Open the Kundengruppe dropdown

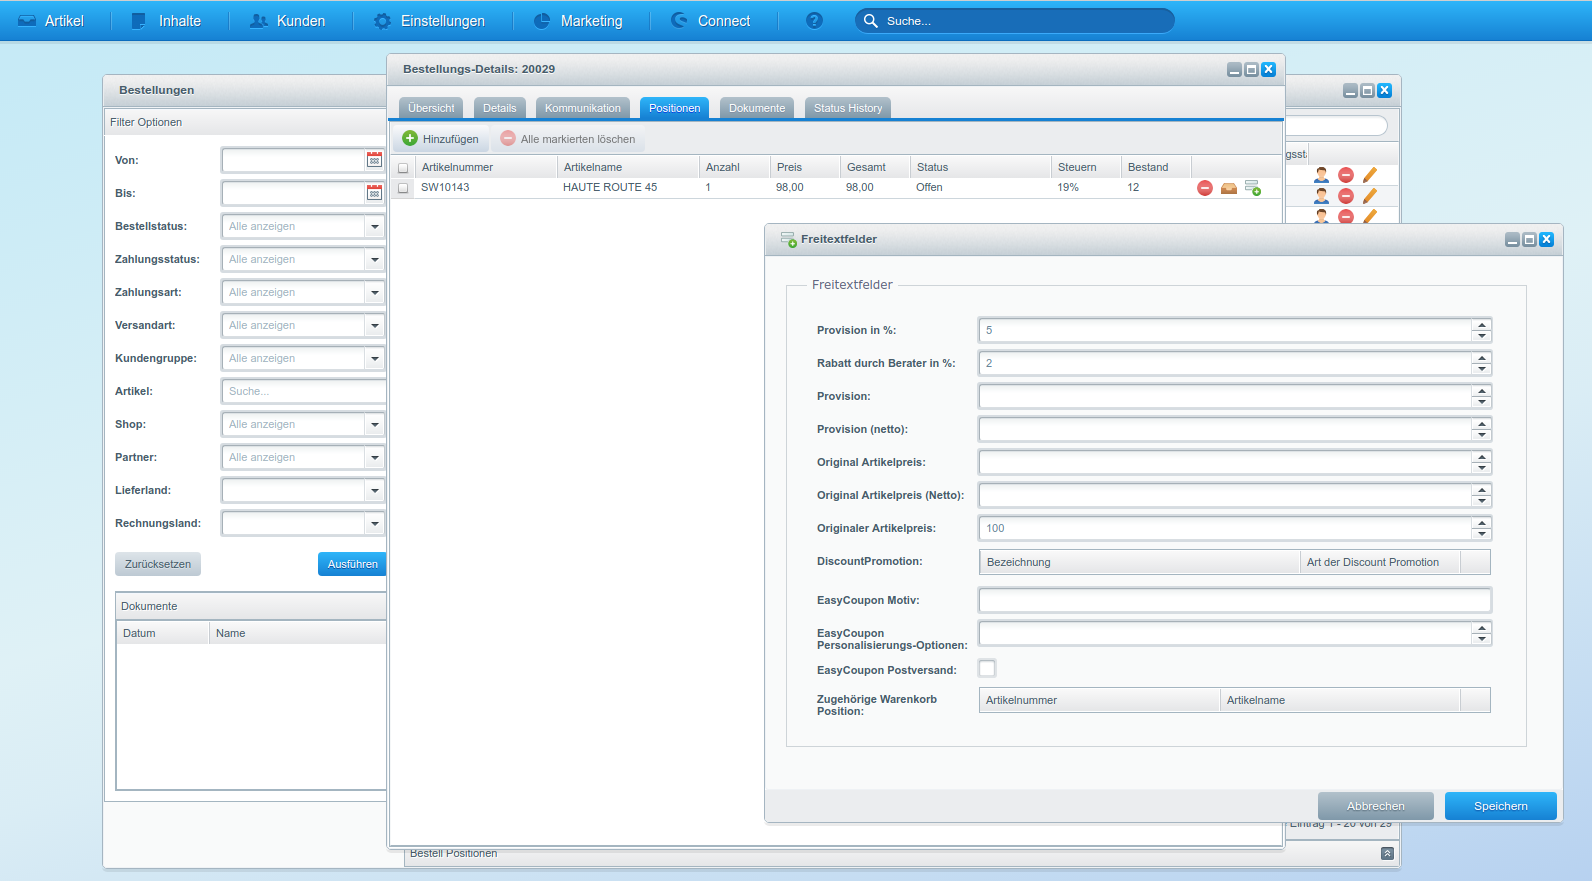click(x=375, y=358)
